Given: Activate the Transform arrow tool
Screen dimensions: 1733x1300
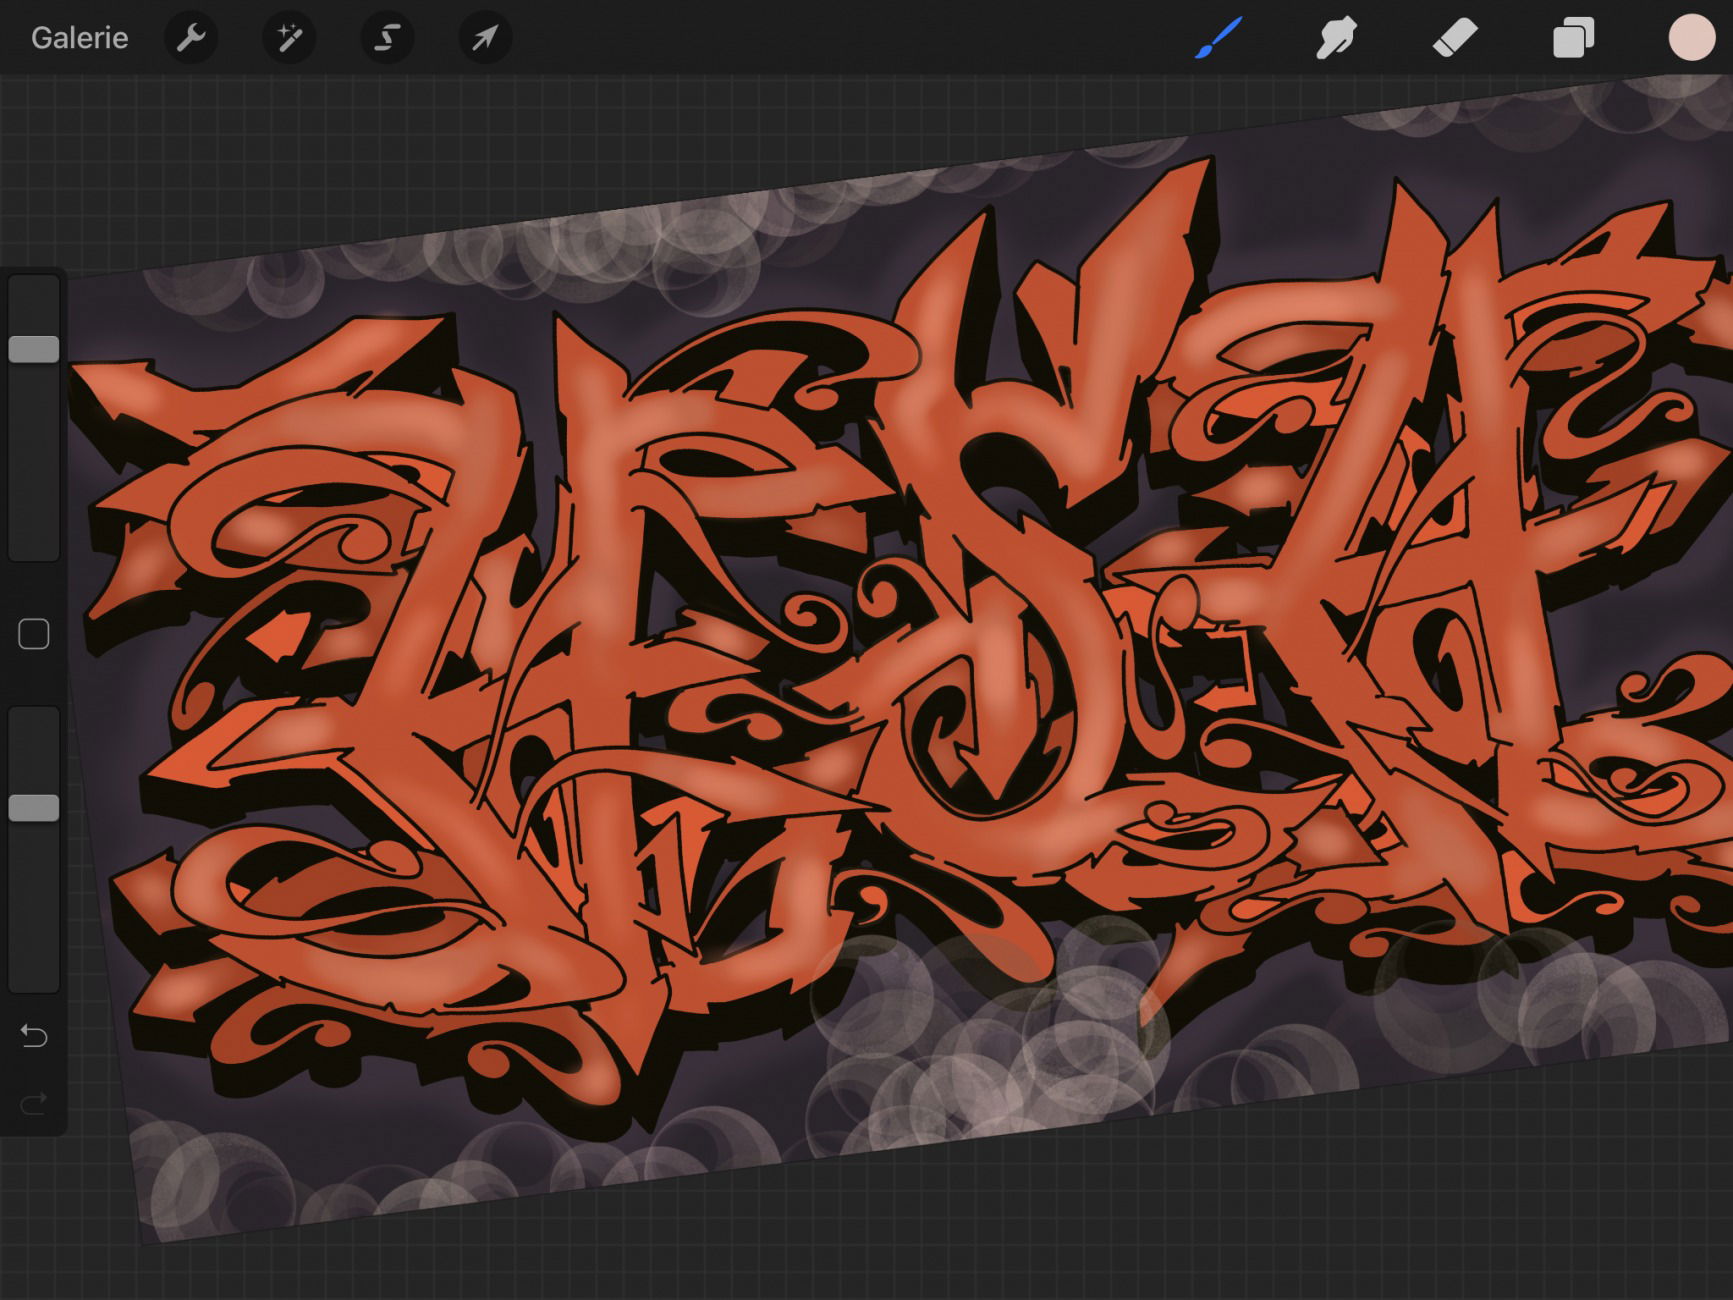Looking at the screenshot, I should 485,38.
